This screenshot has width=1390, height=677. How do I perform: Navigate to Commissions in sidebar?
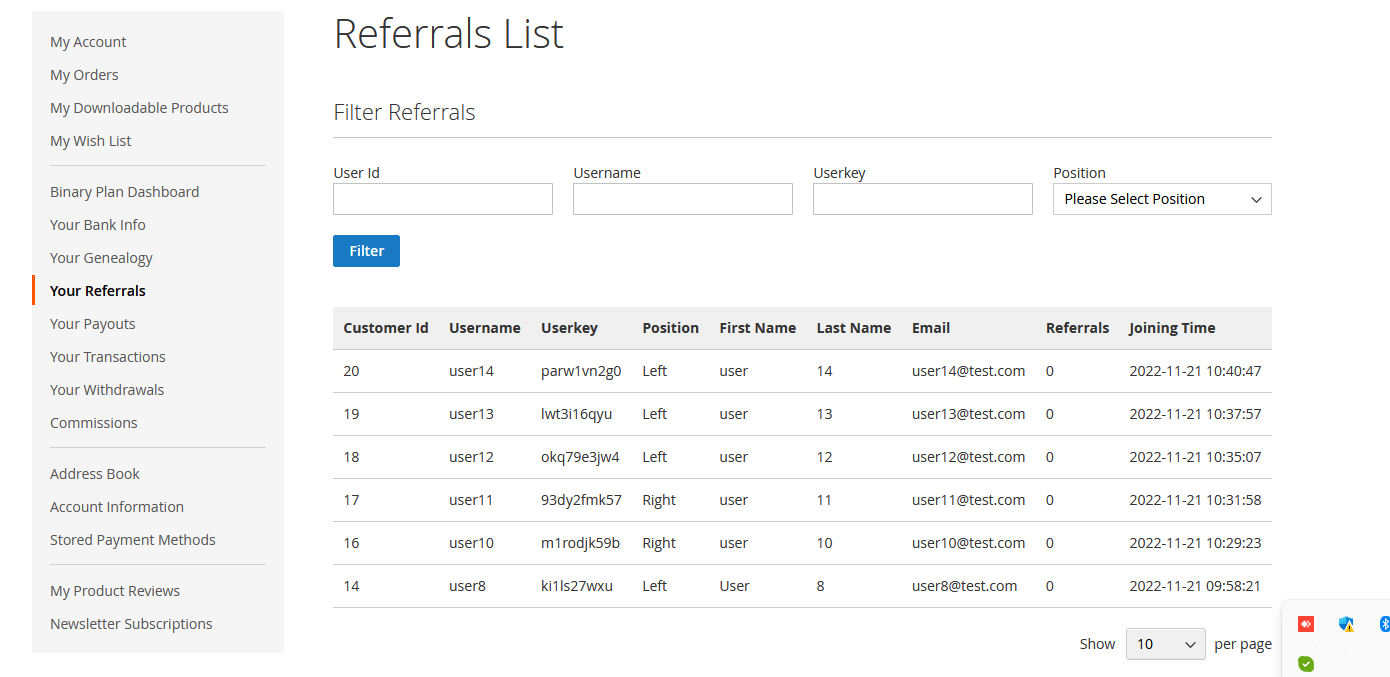pyautogui.click(x=94, y=423)
